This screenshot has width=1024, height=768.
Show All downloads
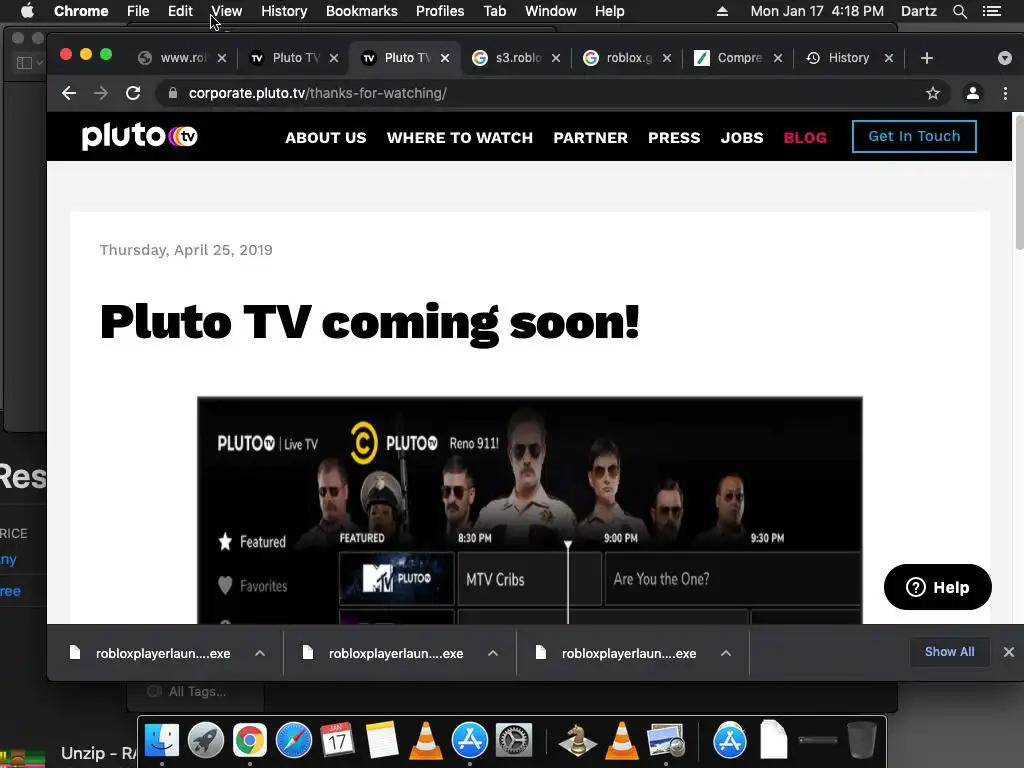[x=949, y=652]
